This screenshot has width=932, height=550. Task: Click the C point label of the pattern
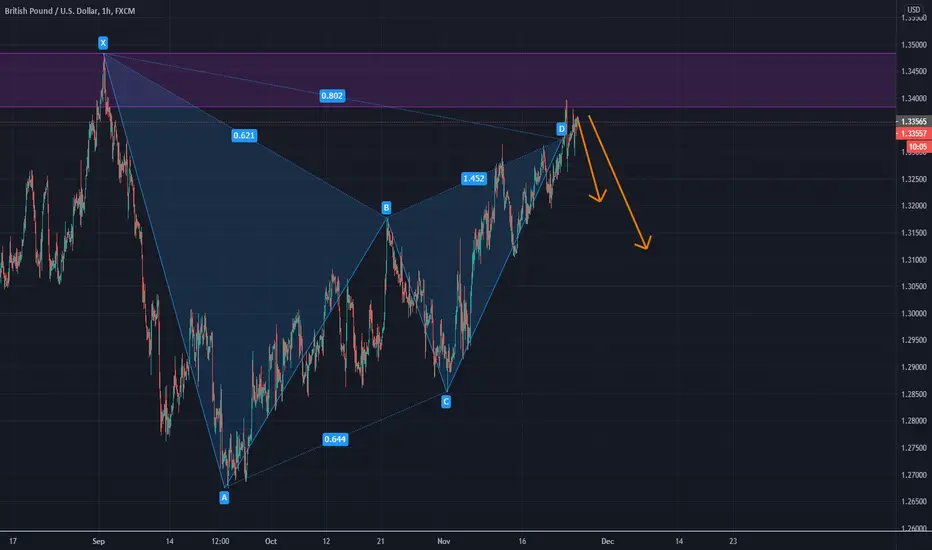coord(446,402)
